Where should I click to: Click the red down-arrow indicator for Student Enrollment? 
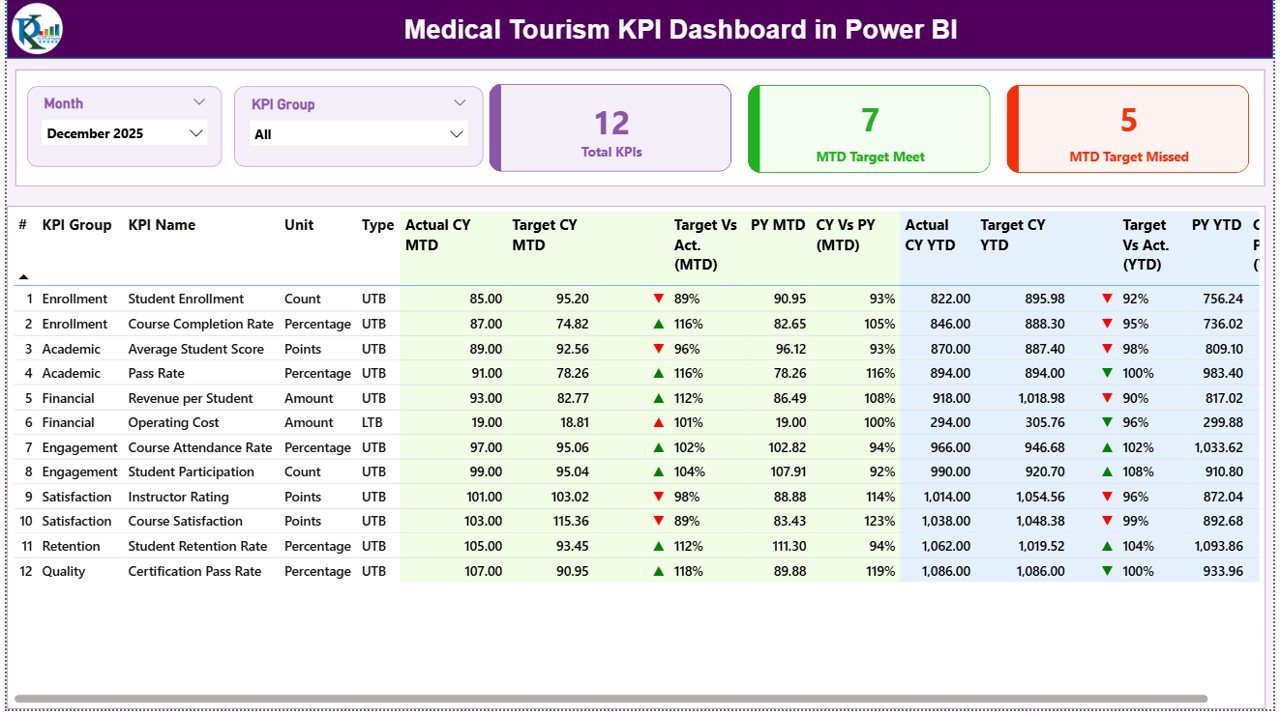659,298
